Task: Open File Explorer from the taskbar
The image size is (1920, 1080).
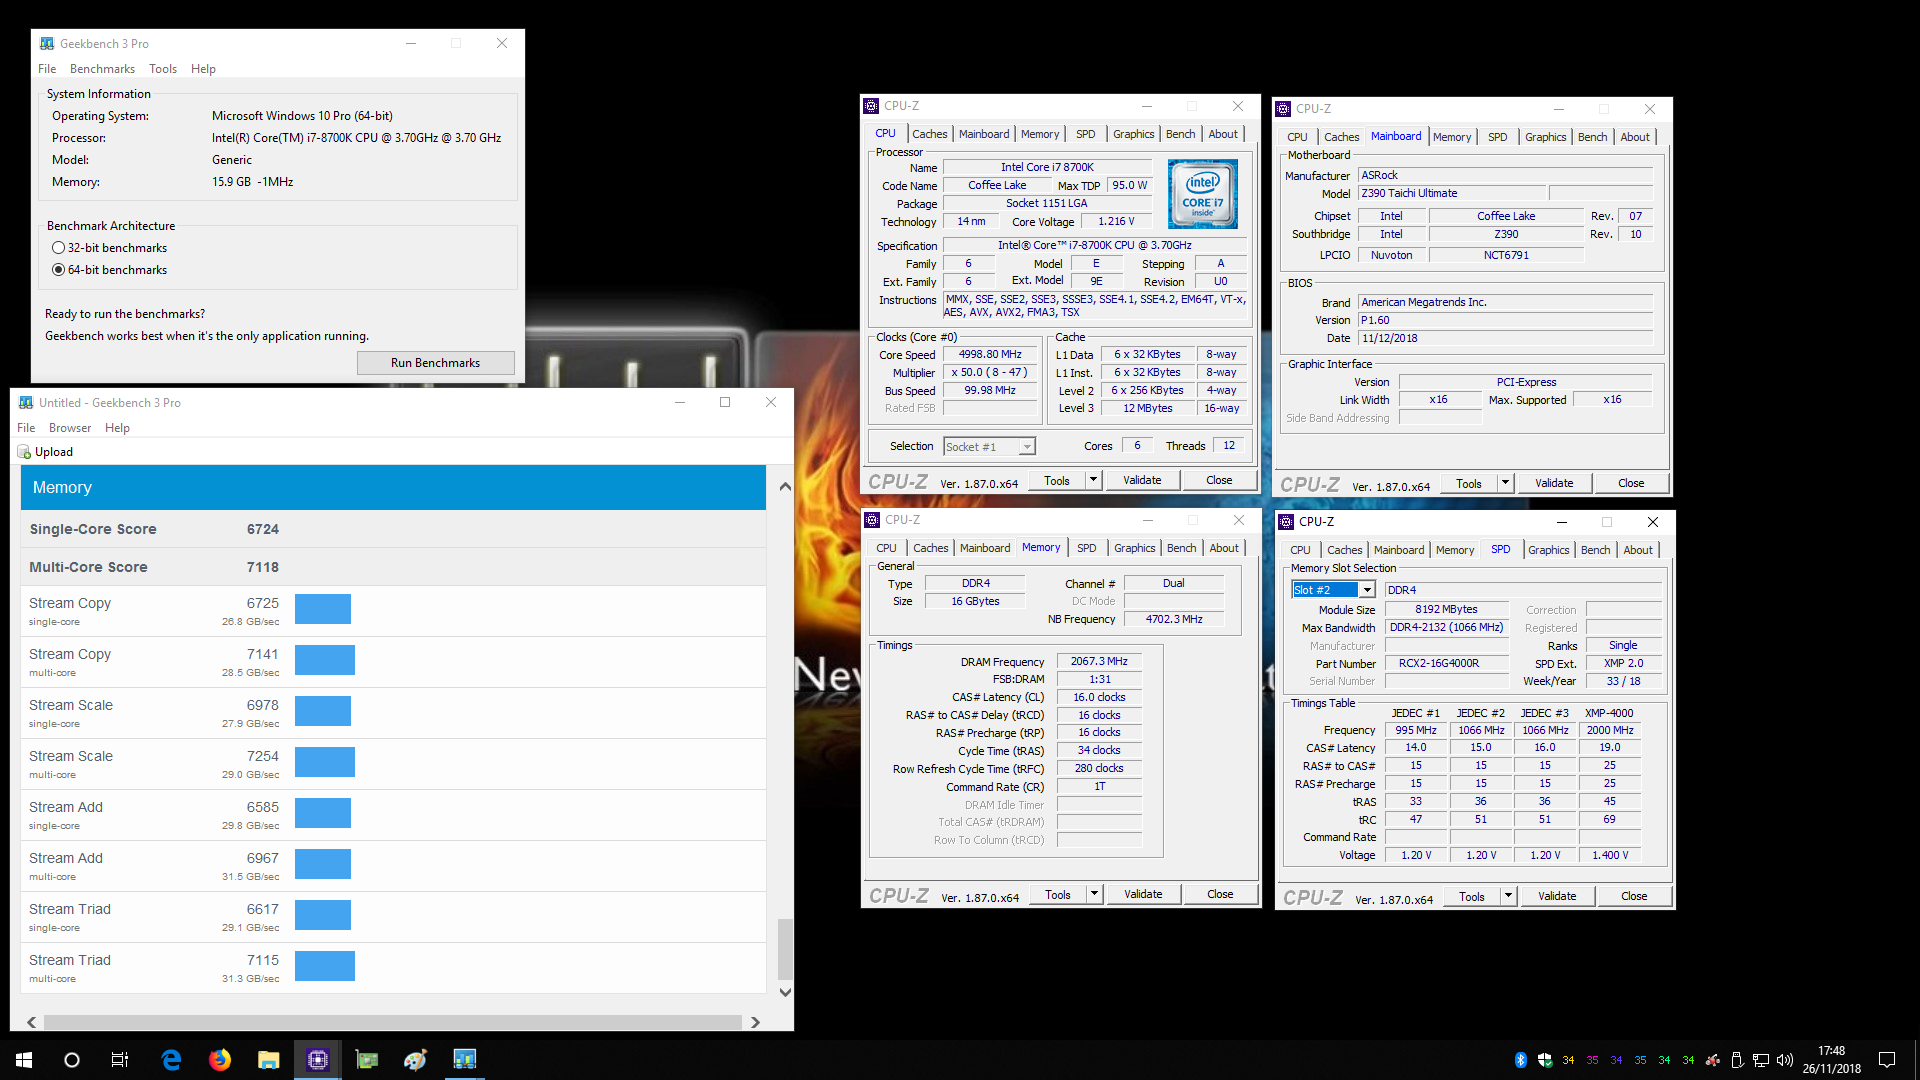Action: coord(268,1060)
